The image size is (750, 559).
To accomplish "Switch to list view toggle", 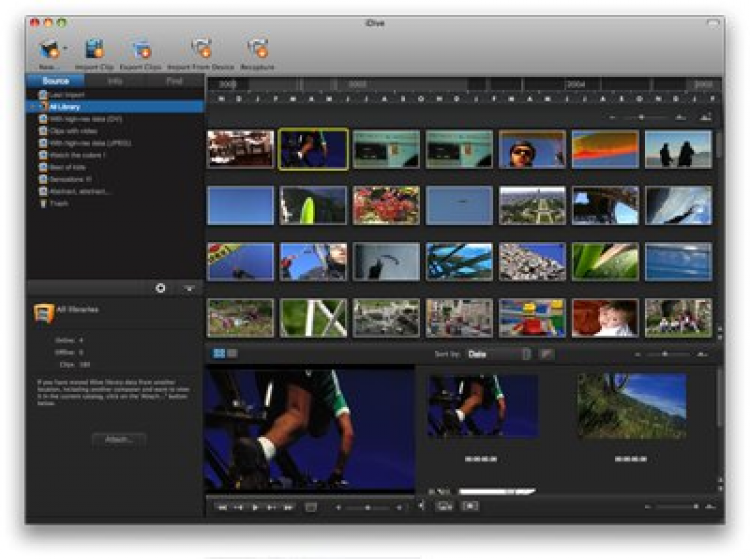I will 232,353.
